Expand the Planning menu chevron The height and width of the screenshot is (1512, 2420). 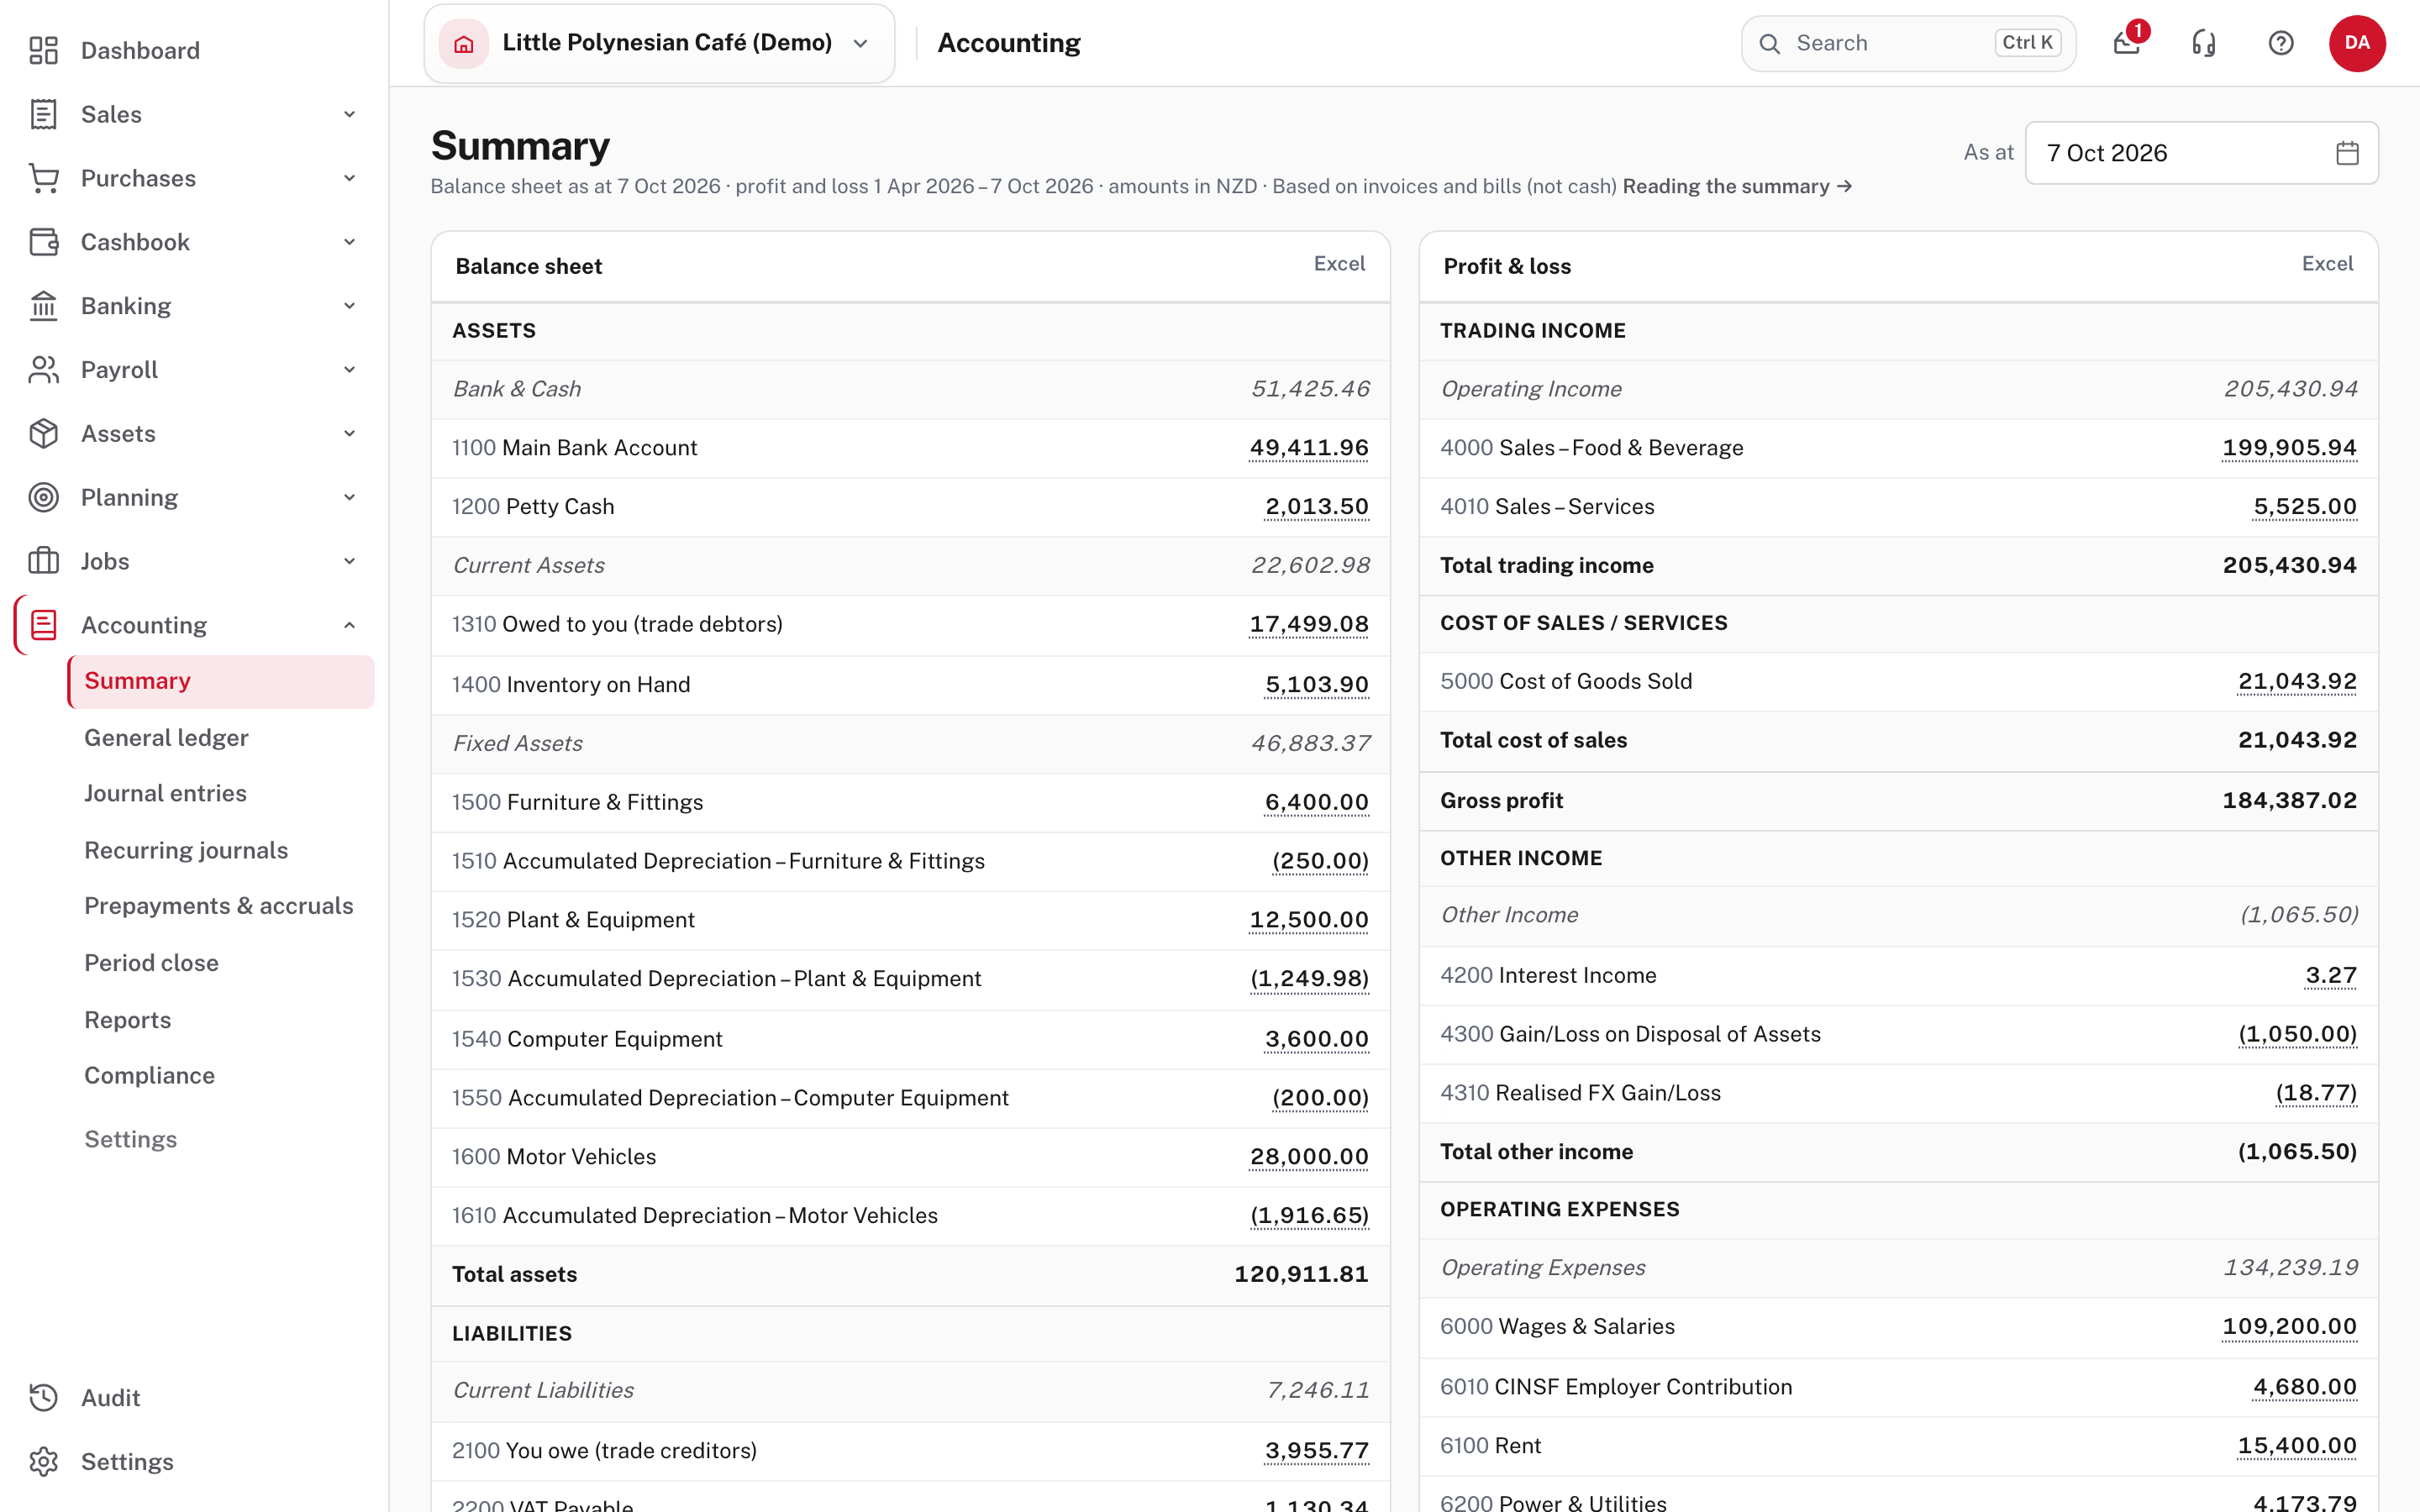coord(349,498)
